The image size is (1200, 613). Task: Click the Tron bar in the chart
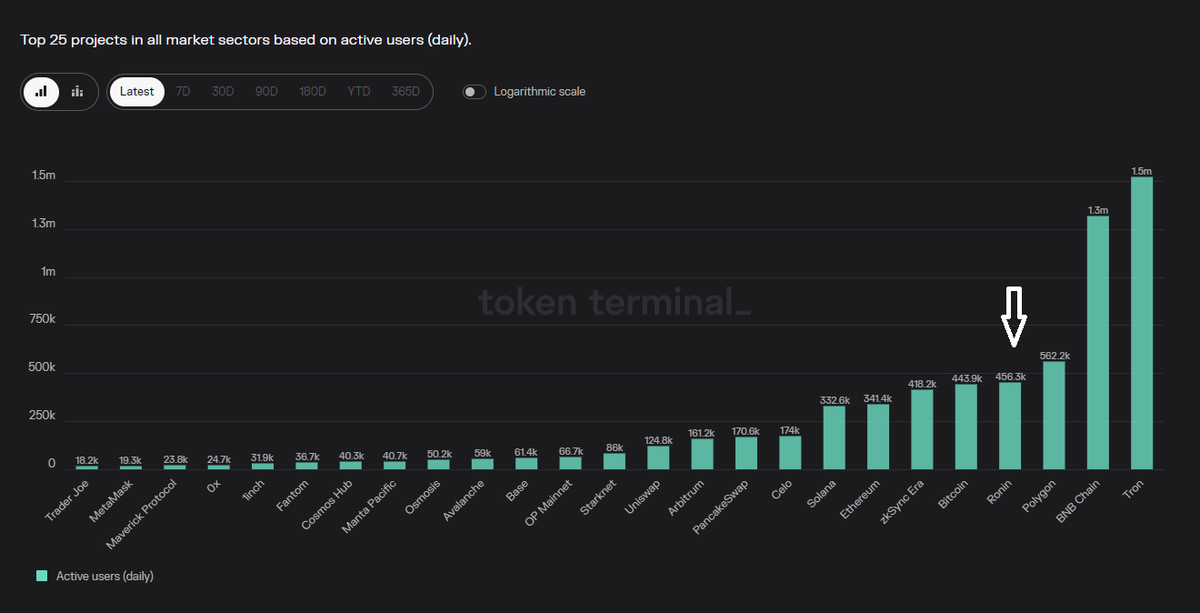(1142, 323)
